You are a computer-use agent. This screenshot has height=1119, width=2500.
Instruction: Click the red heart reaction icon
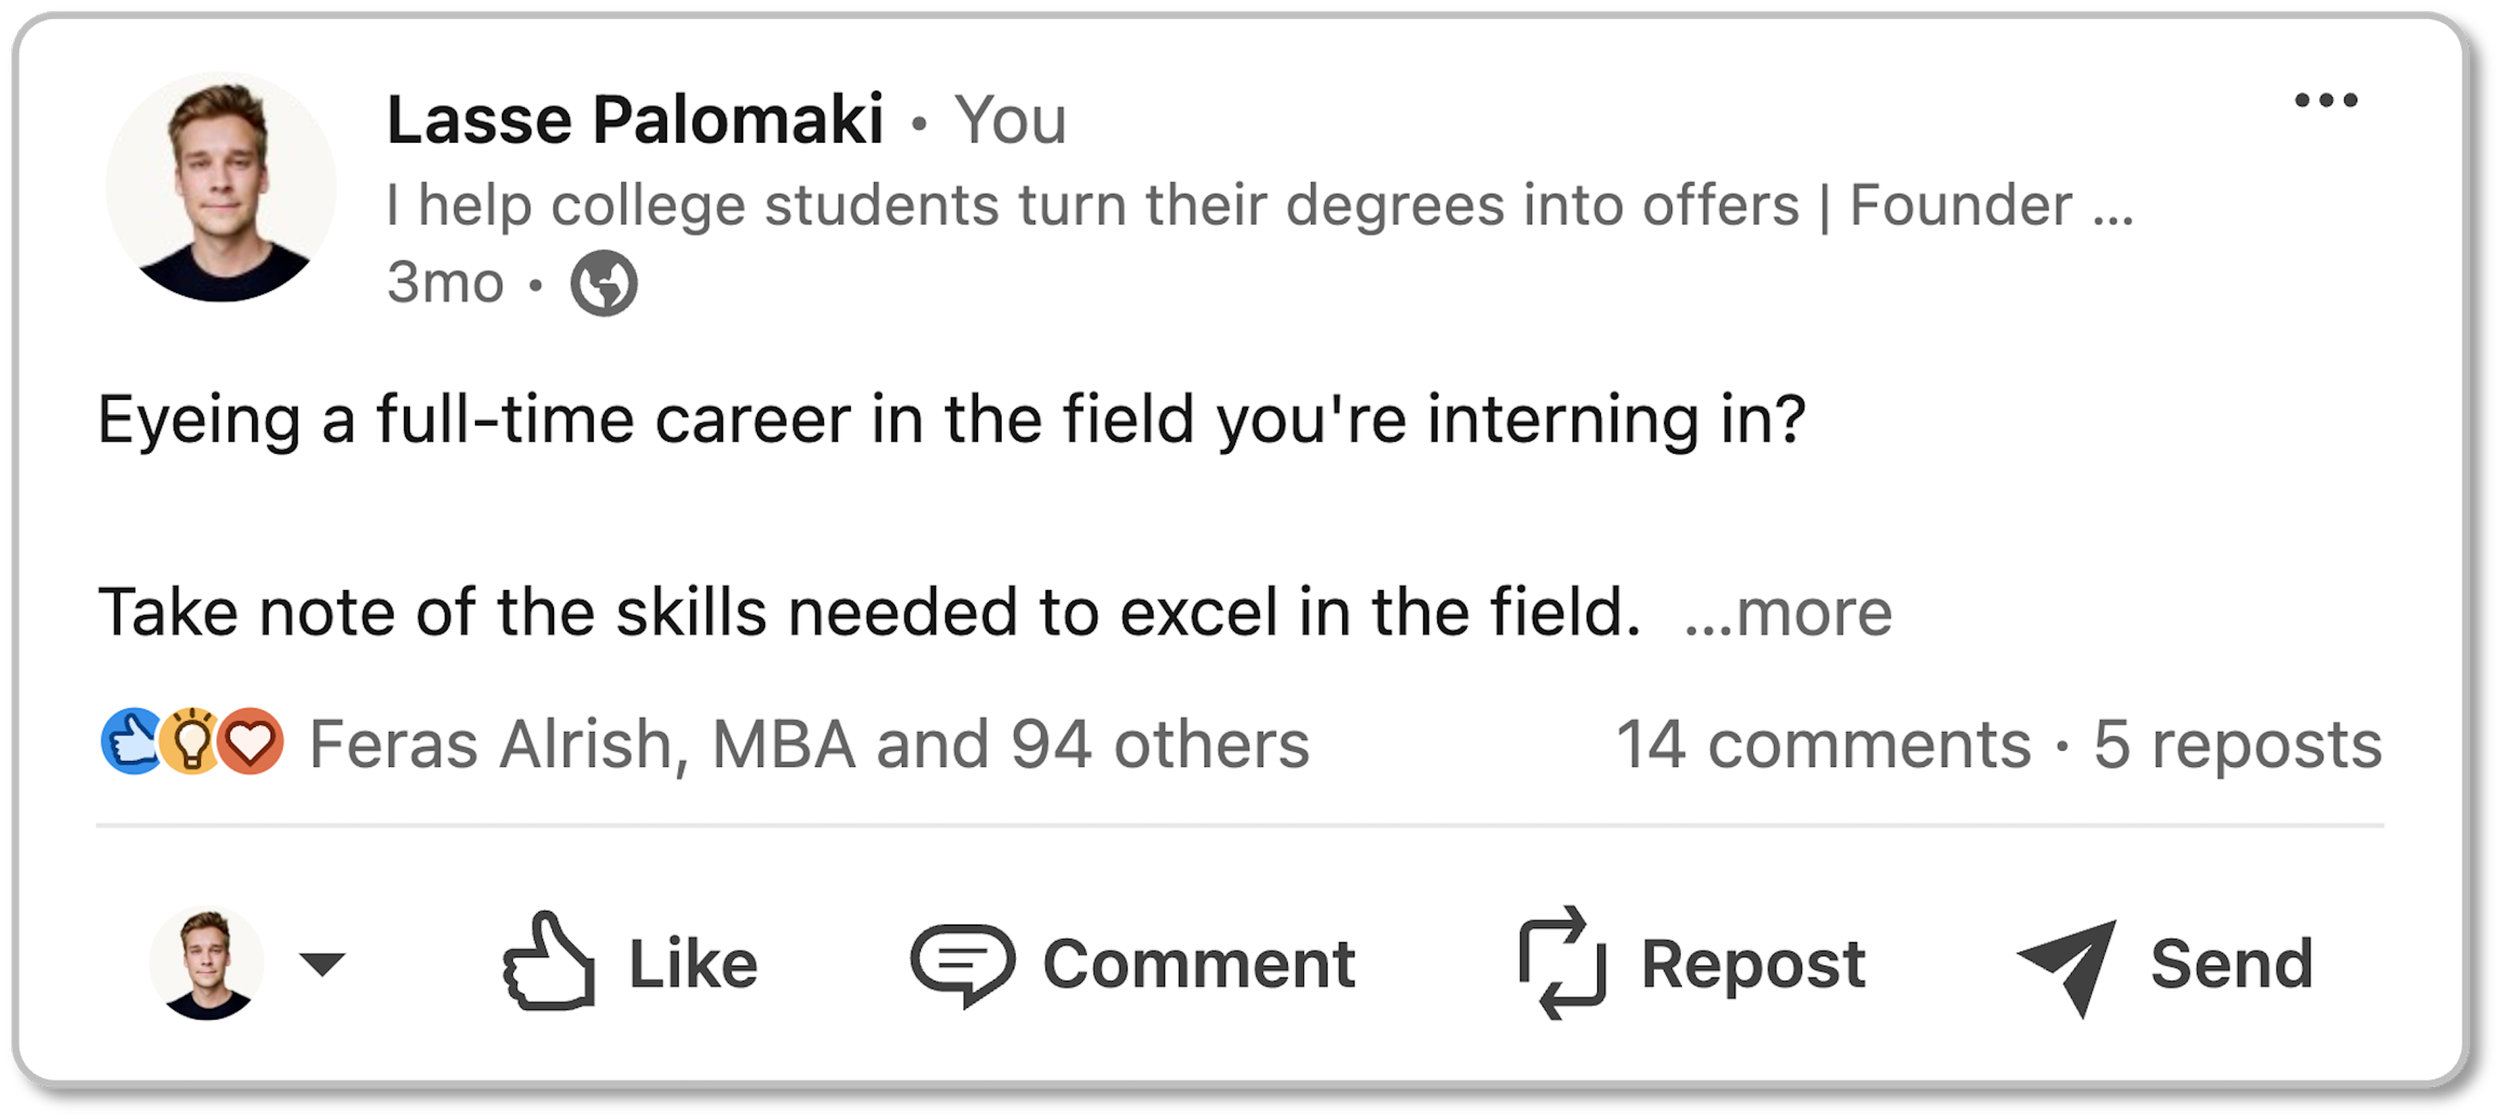[x=251, y=741]
